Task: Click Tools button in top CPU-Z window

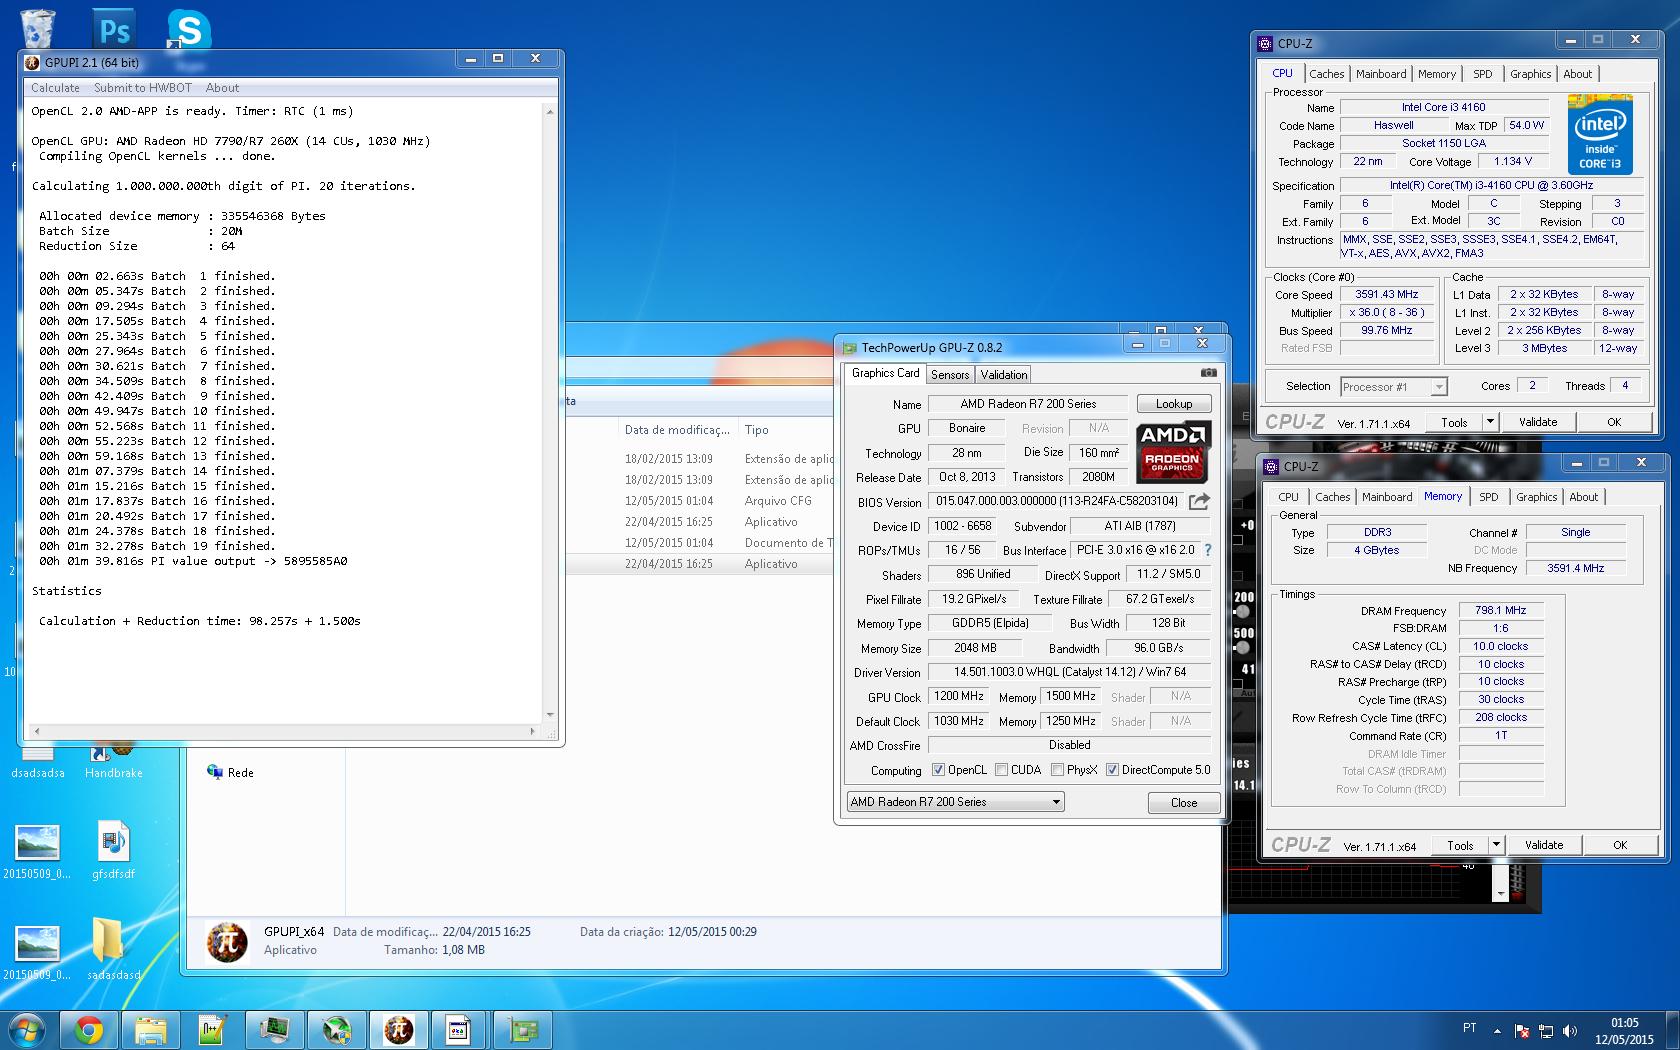Action: (1454, 422)
